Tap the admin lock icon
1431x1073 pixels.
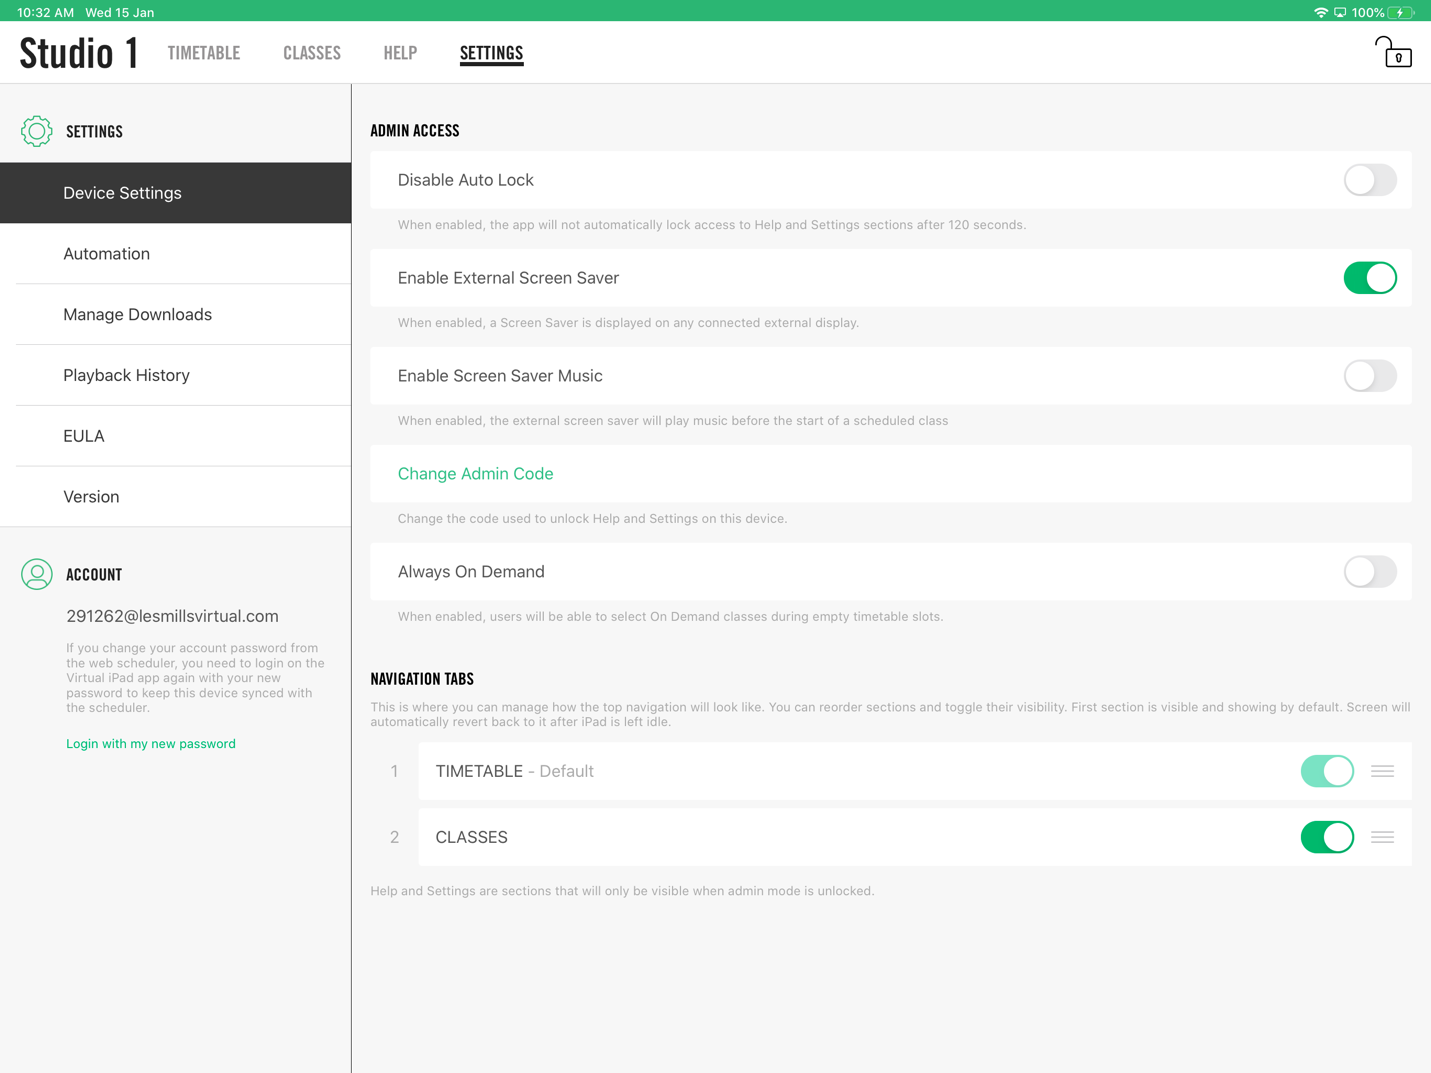1393,52
